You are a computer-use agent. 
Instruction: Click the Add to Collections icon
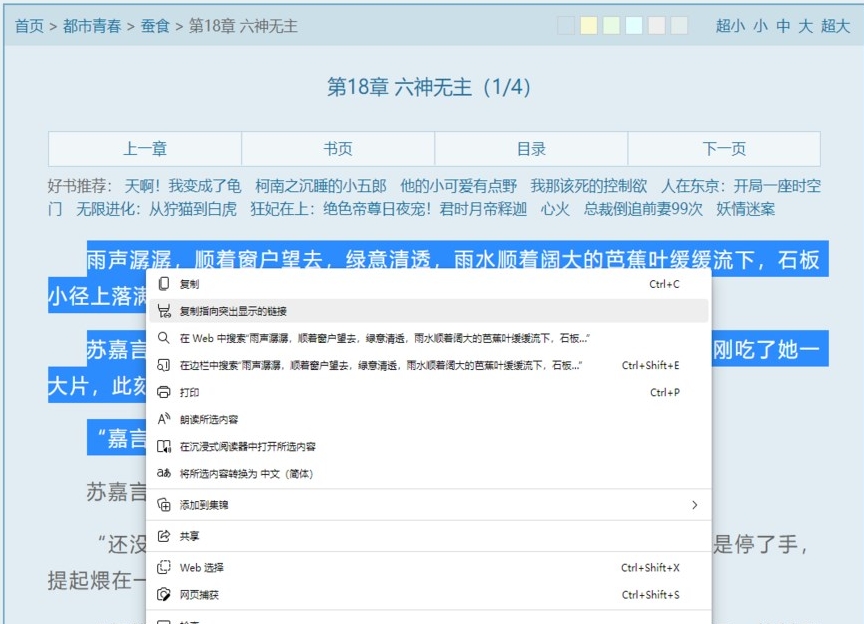[163, 504]
